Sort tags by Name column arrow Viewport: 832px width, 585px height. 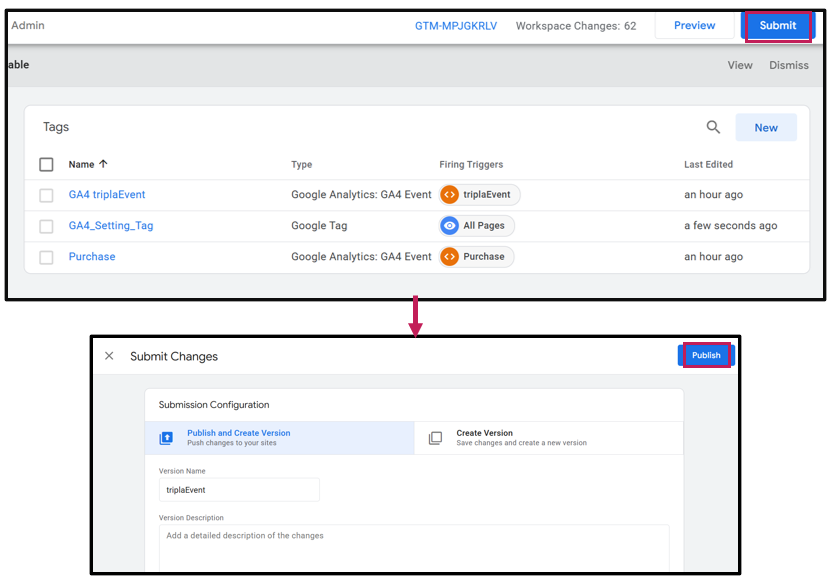103,164
